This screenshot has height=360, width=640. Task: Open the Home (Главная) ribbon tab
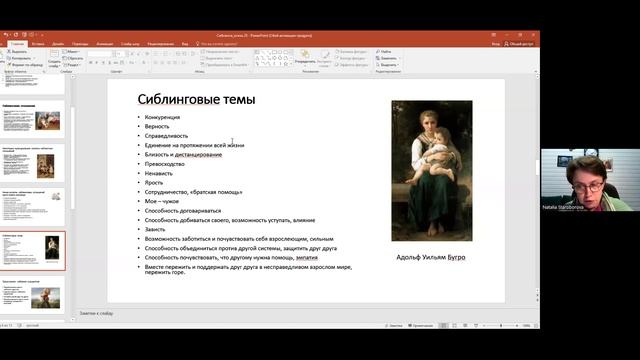pos(18,44)
